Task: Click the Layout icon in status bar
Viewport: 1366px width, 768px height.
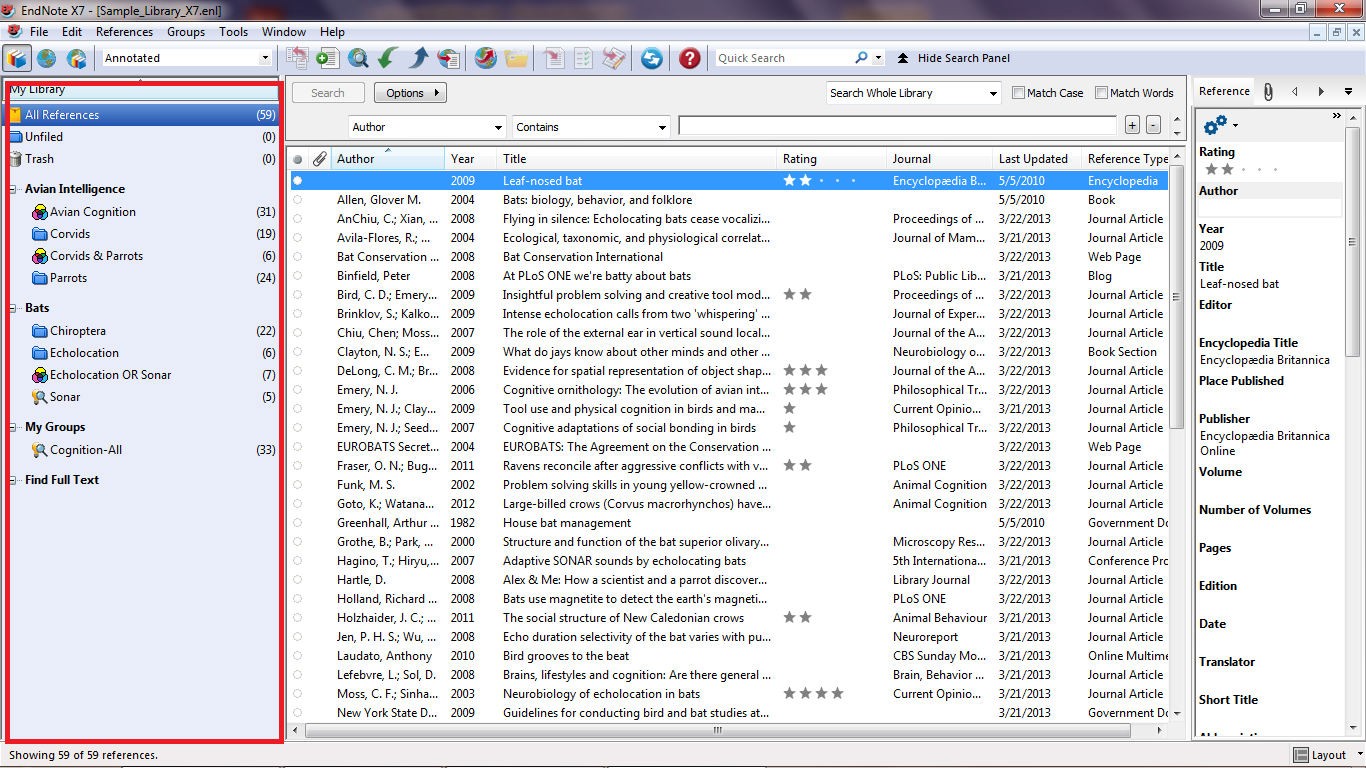Action: pos(1301,755)
